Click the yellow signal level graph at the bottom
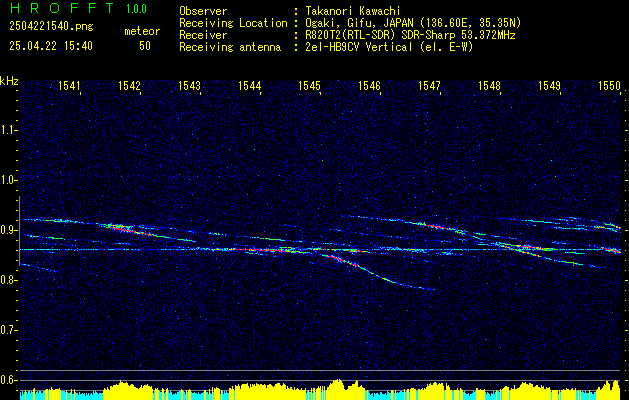Screen dimensions: 629x400 pyautogui.click(x=321, y=390)
